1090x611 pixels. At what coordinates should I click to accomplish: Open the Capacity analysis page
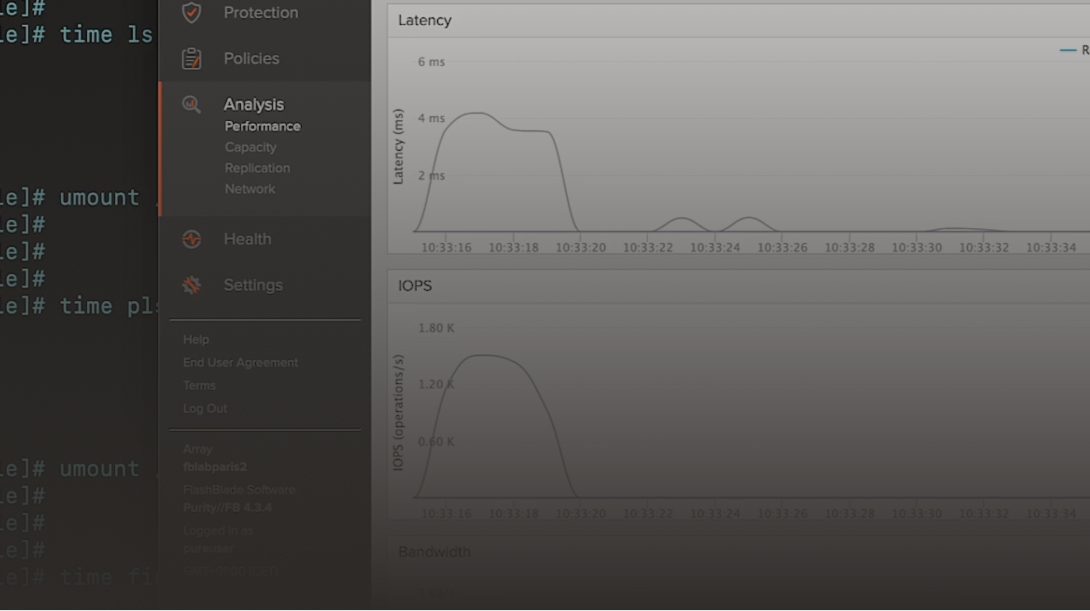click(250, 147)
